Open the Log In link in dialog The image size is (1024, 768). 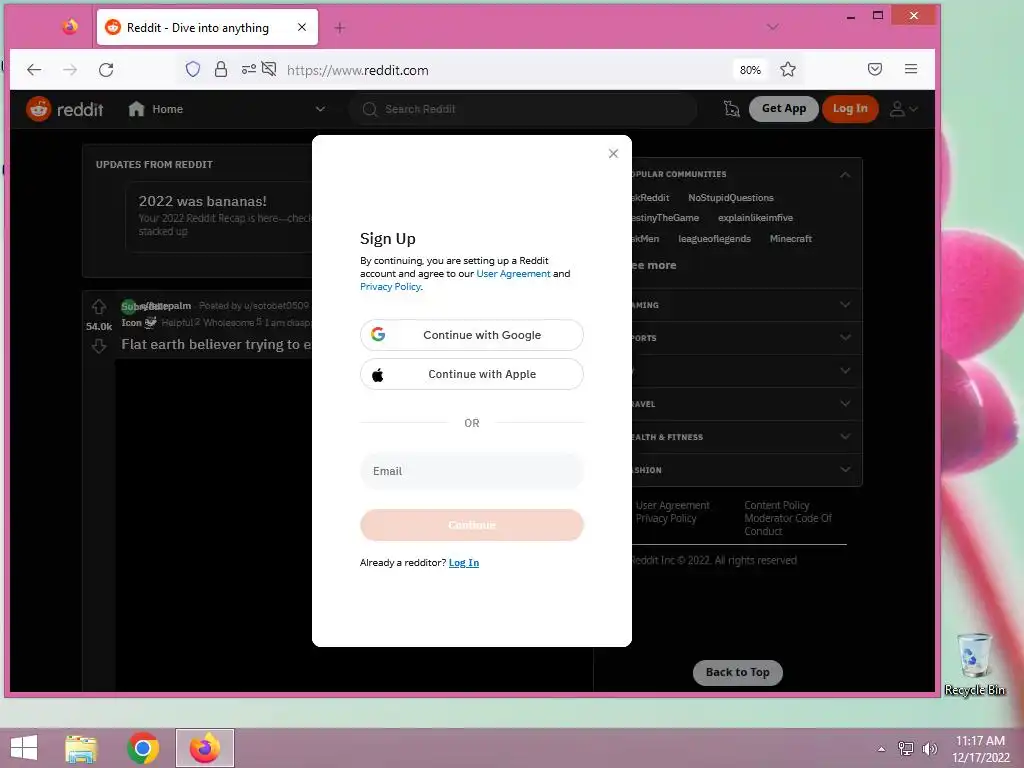click(464, 563)
